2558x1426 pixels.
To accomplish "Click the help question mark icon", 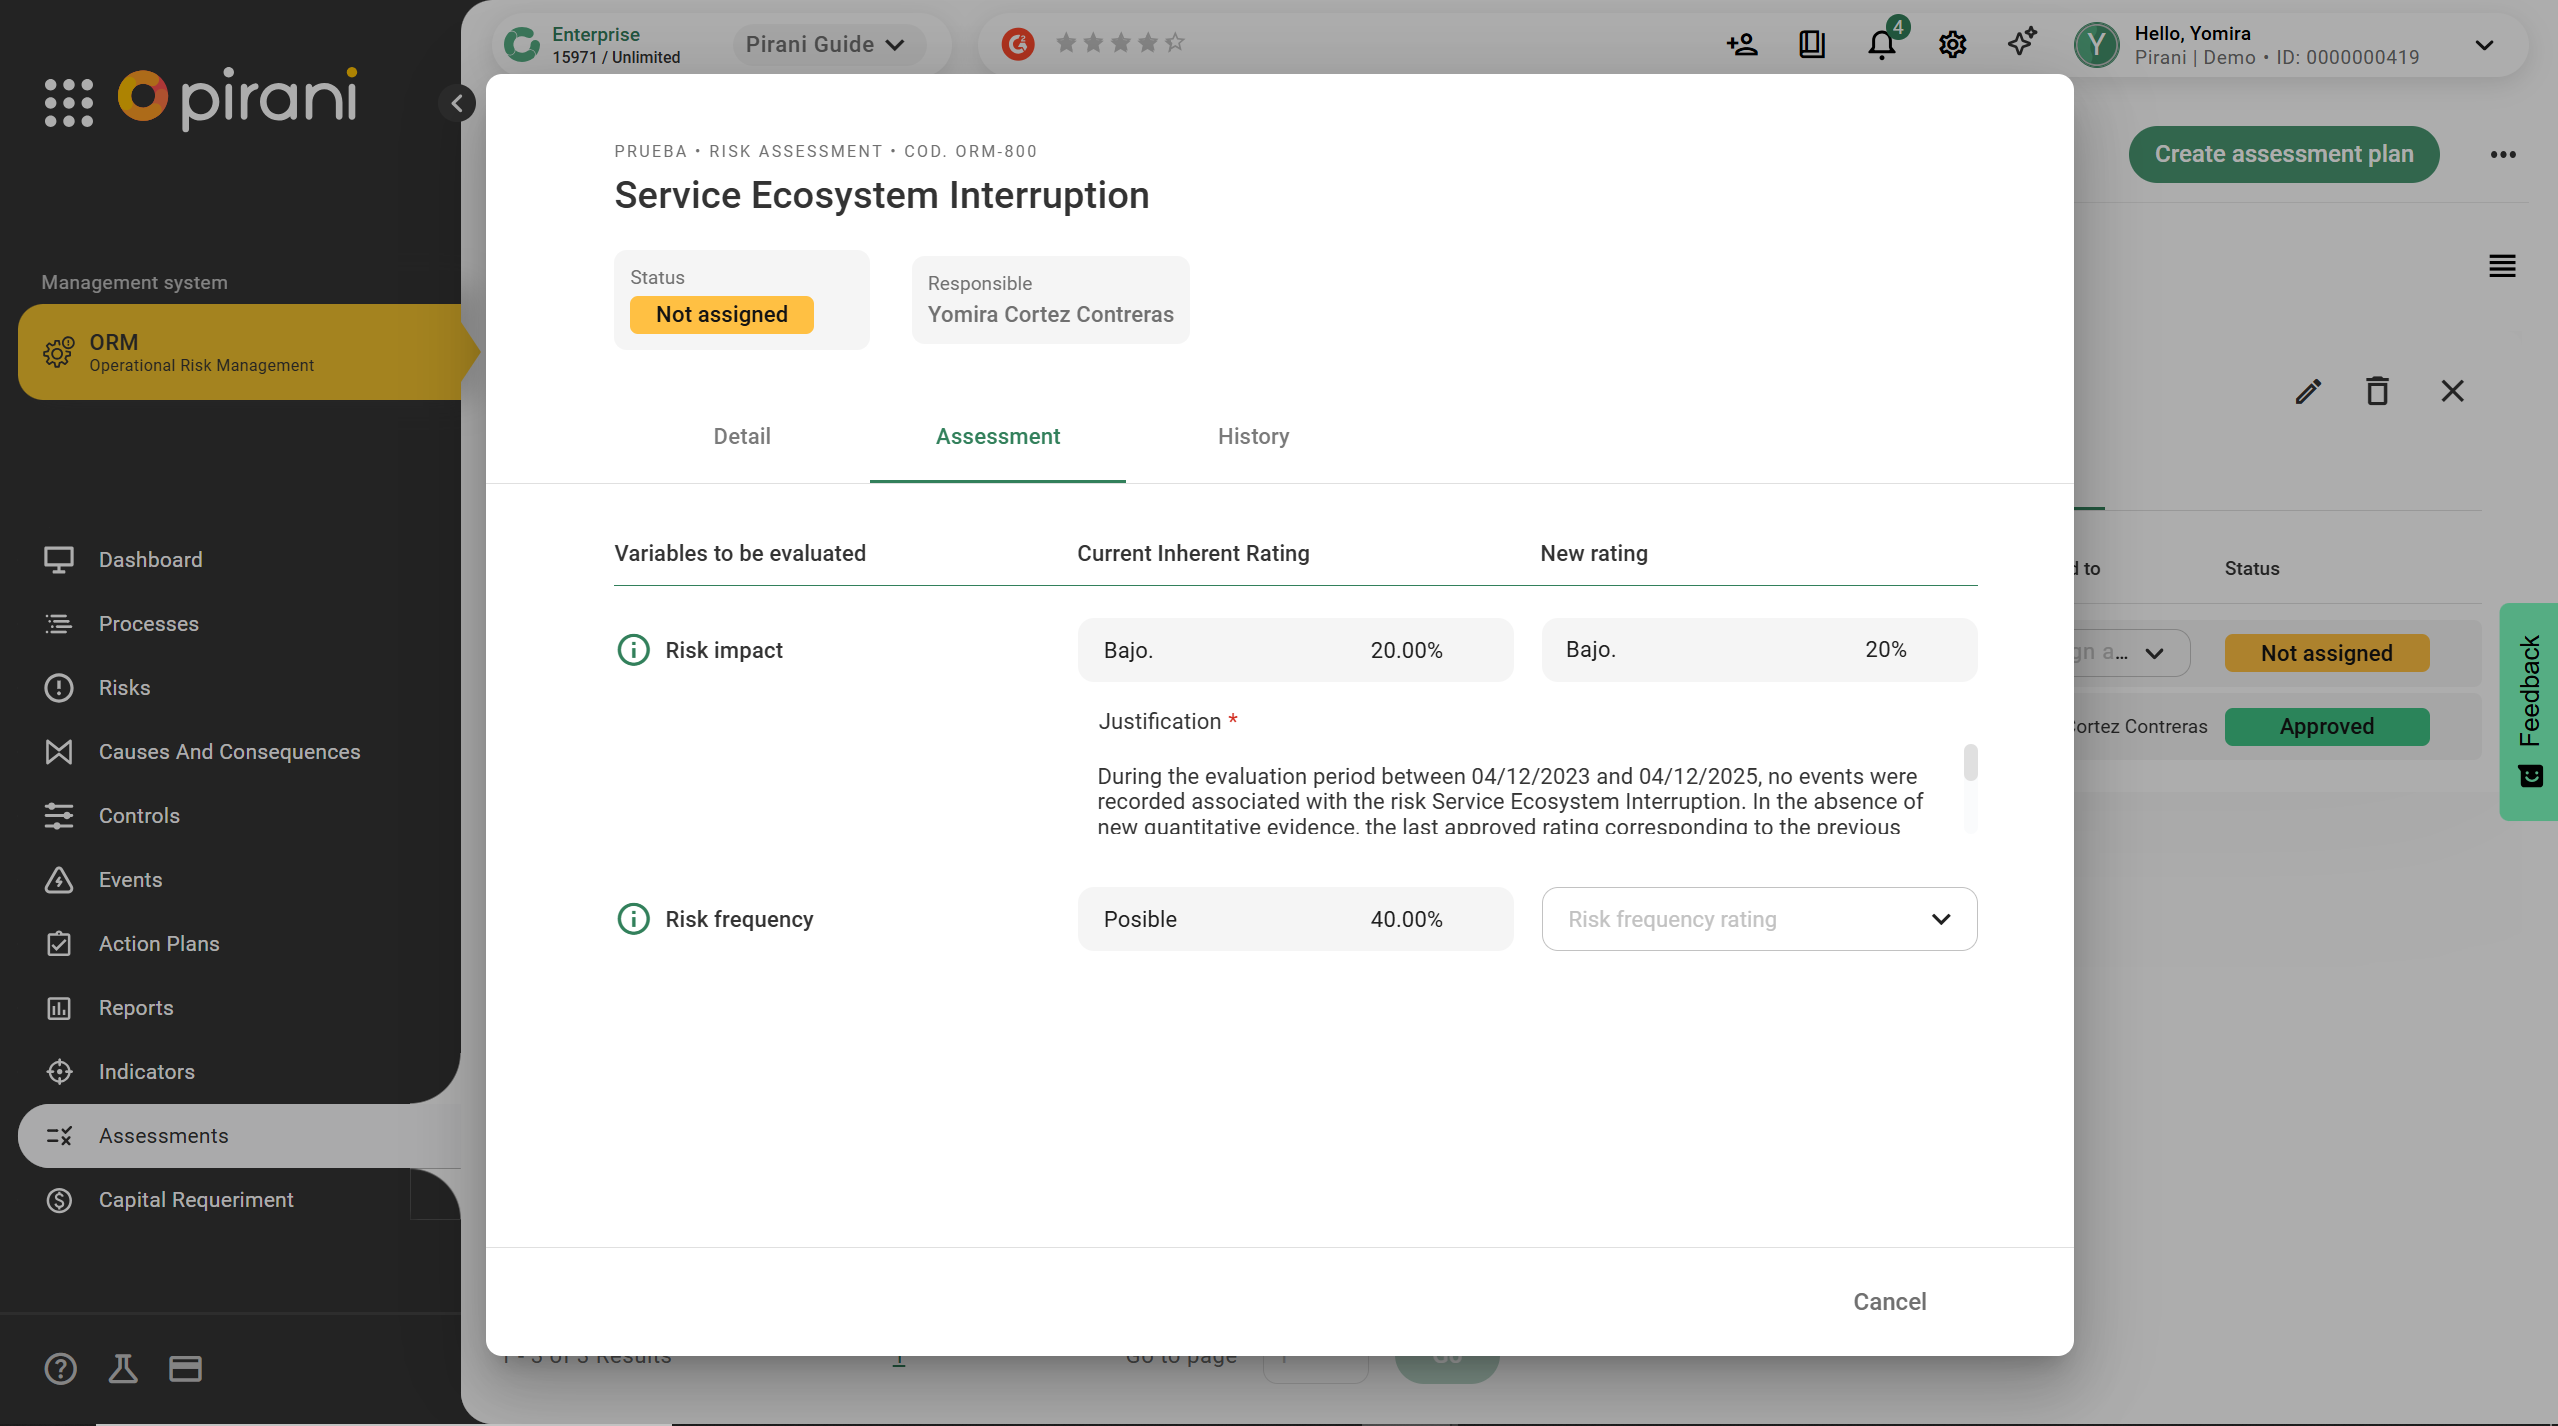I will point(60,1368).
